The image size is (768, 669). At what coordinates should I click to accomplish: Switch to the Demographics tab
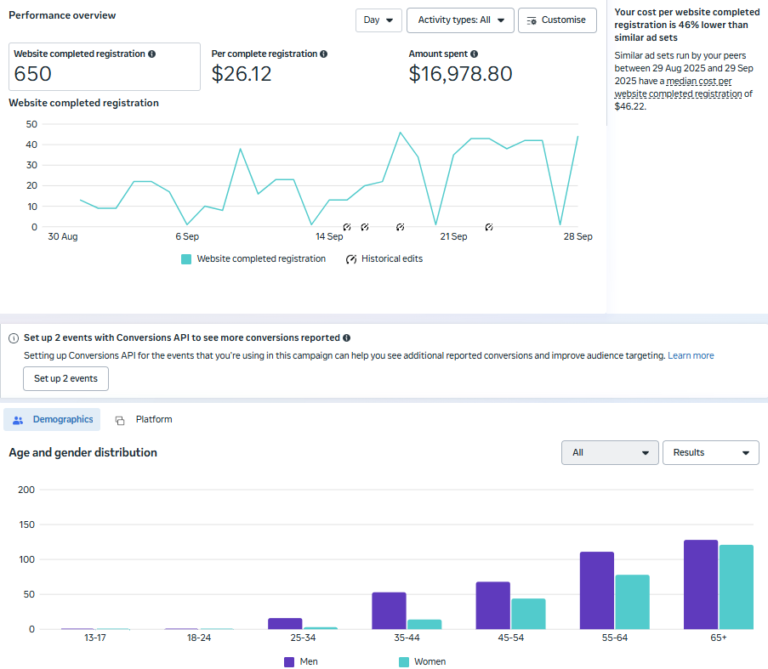52,420
